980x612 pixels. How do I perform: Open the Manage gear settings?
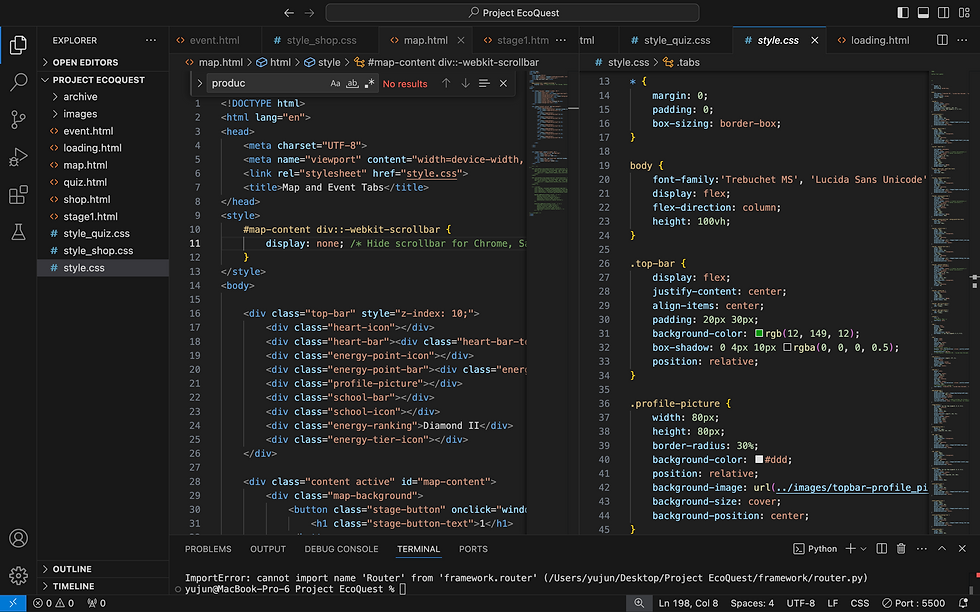click(18, 575)
